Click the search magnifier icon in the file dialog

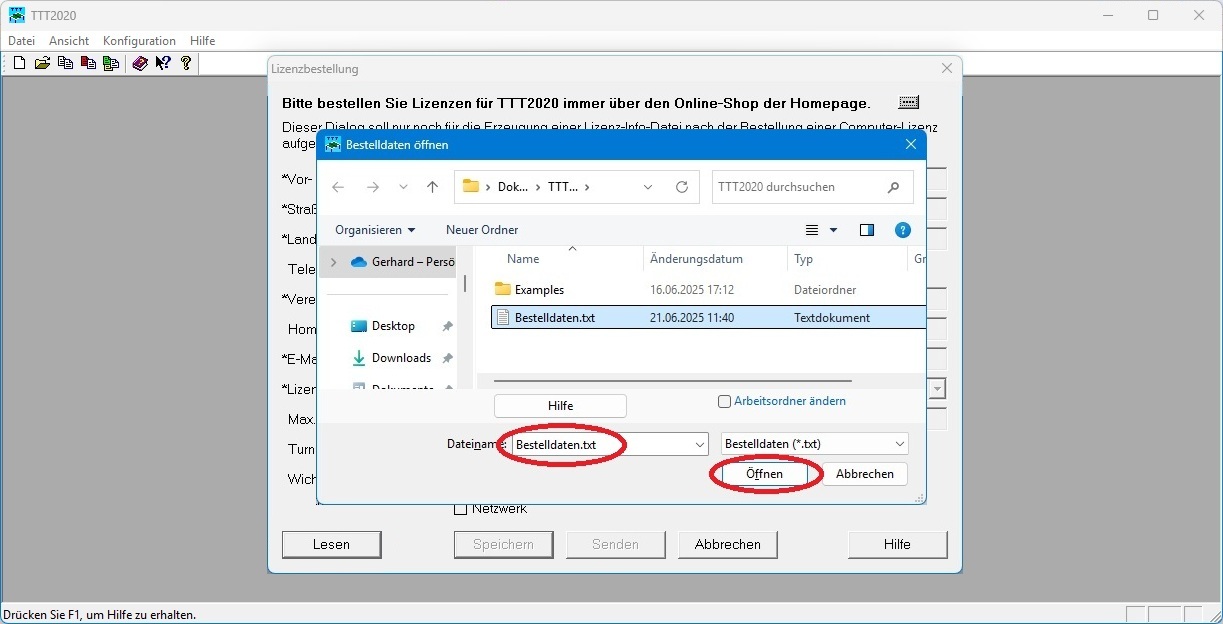click(893, 187)
